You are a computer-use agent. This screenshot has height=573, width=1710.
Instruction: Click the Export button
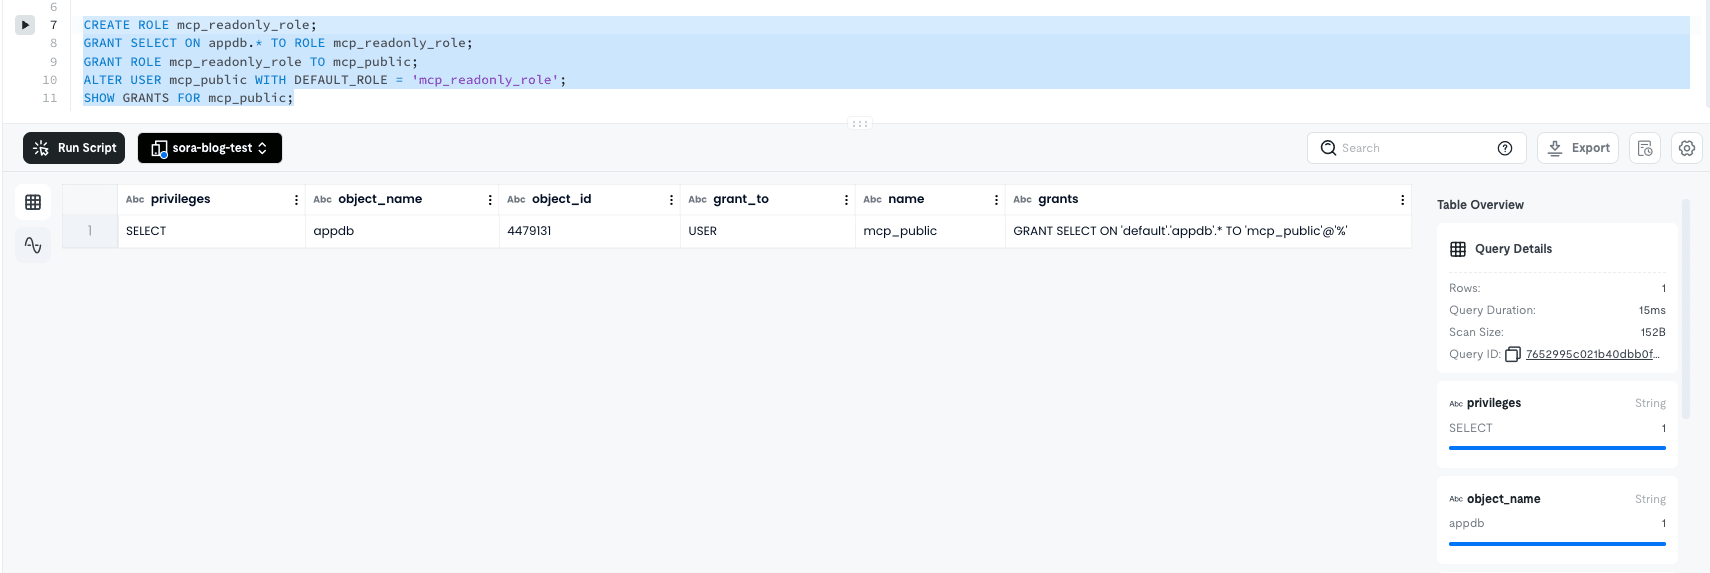coord(1578,148)
